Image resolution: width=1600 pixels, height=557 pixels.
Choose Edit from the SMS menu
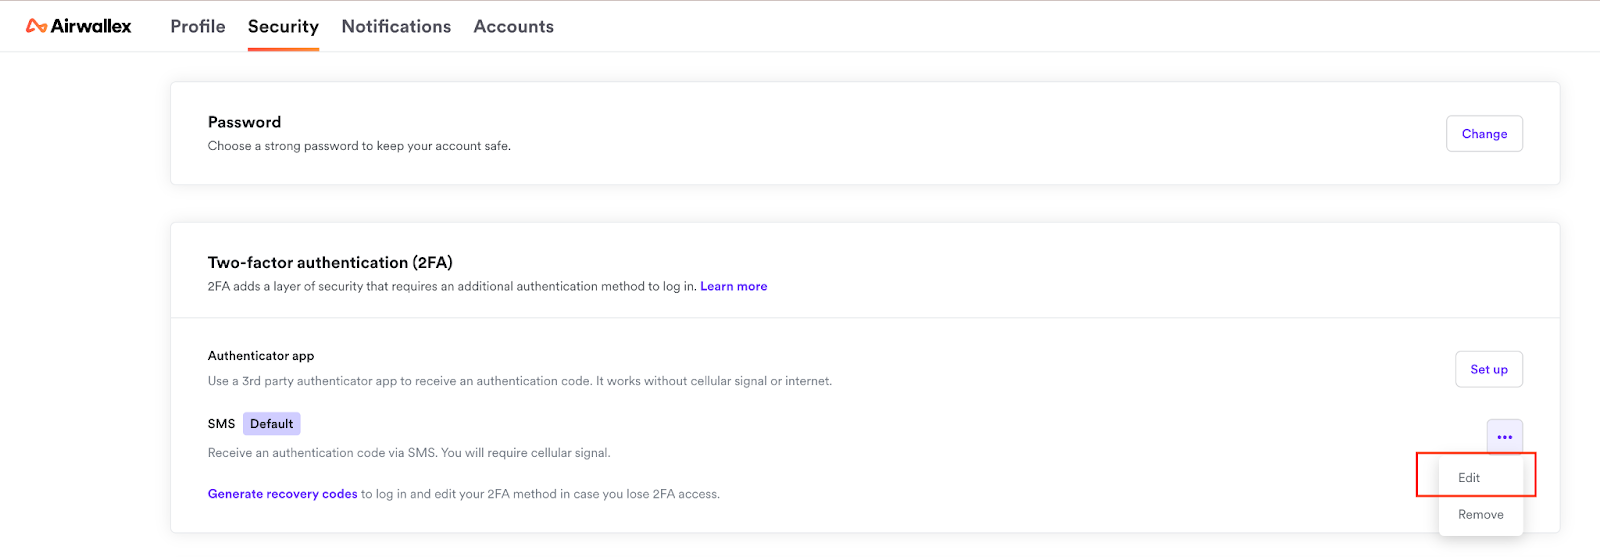click(1469, 478)
